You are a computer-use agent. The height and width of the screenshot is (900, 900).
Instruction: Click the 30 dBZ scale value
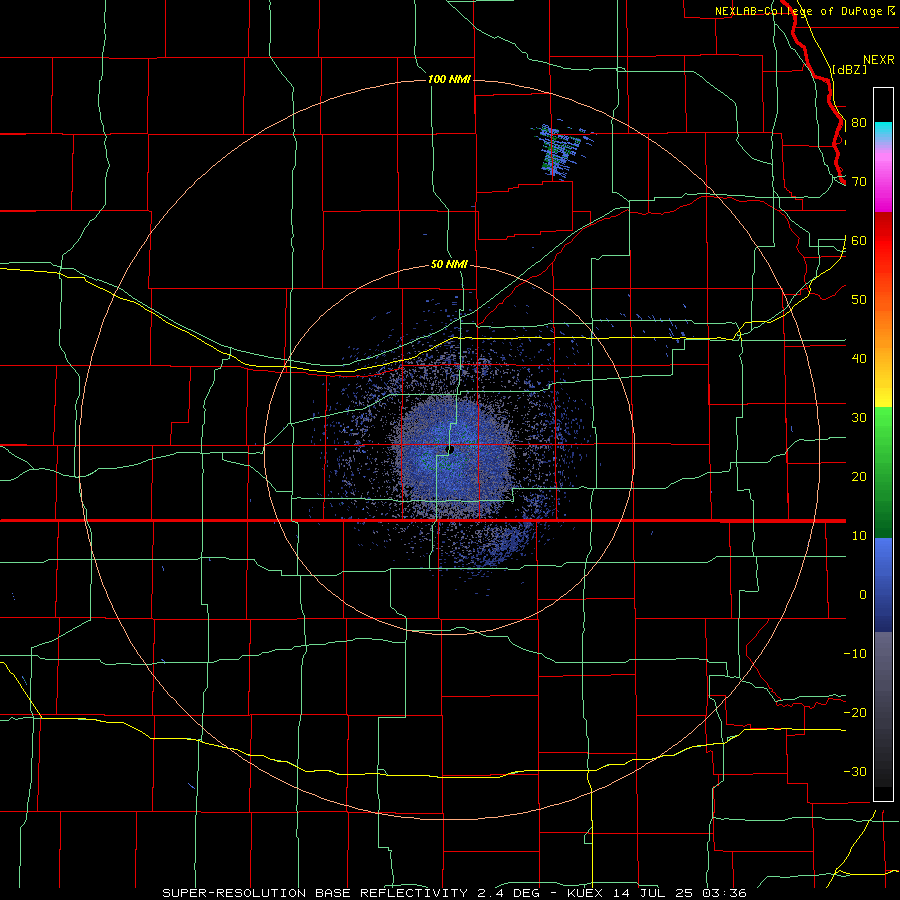(859, 417)
